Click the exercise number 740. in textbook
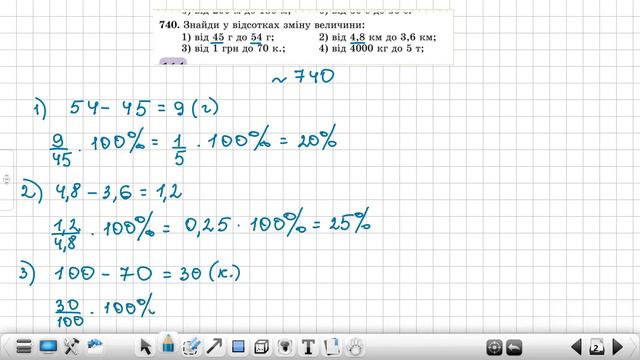The height and width of the screenshot is (360, 640). [169, 25]
